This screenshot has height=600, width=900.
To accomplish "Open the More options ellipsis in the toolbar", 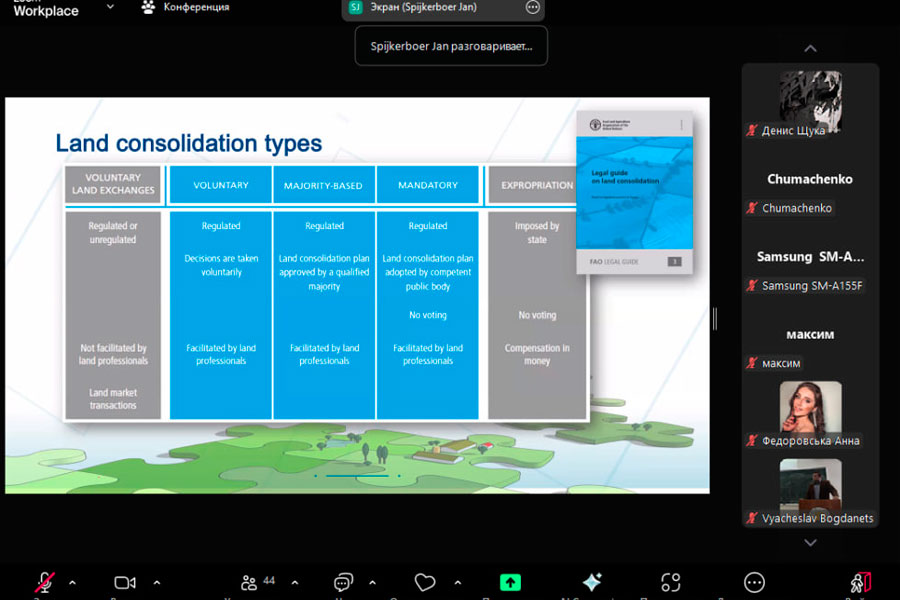I will click(x=755, y=582).
